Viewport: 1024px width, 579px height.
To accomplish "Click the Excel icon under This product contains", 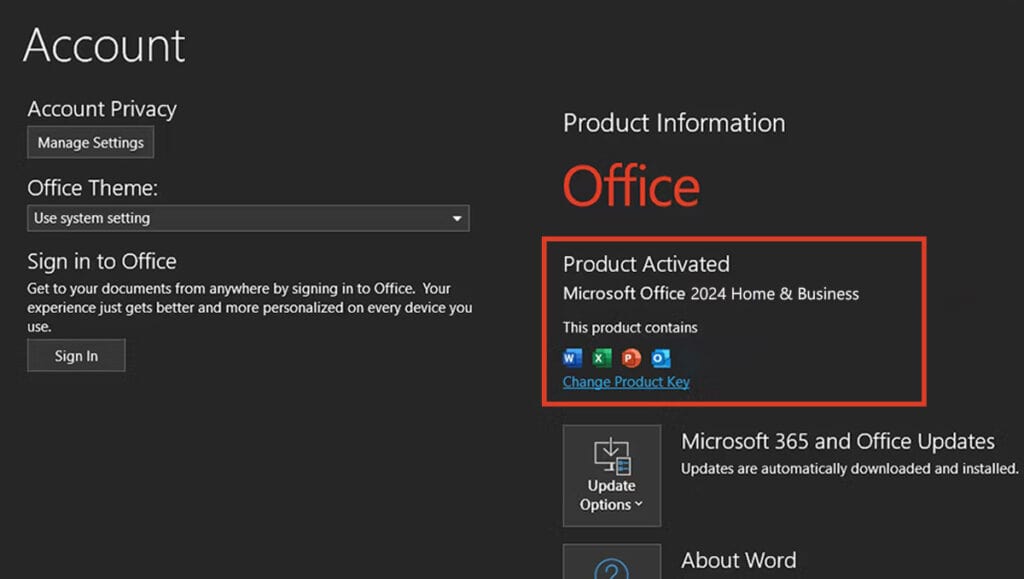I will 600,357.
